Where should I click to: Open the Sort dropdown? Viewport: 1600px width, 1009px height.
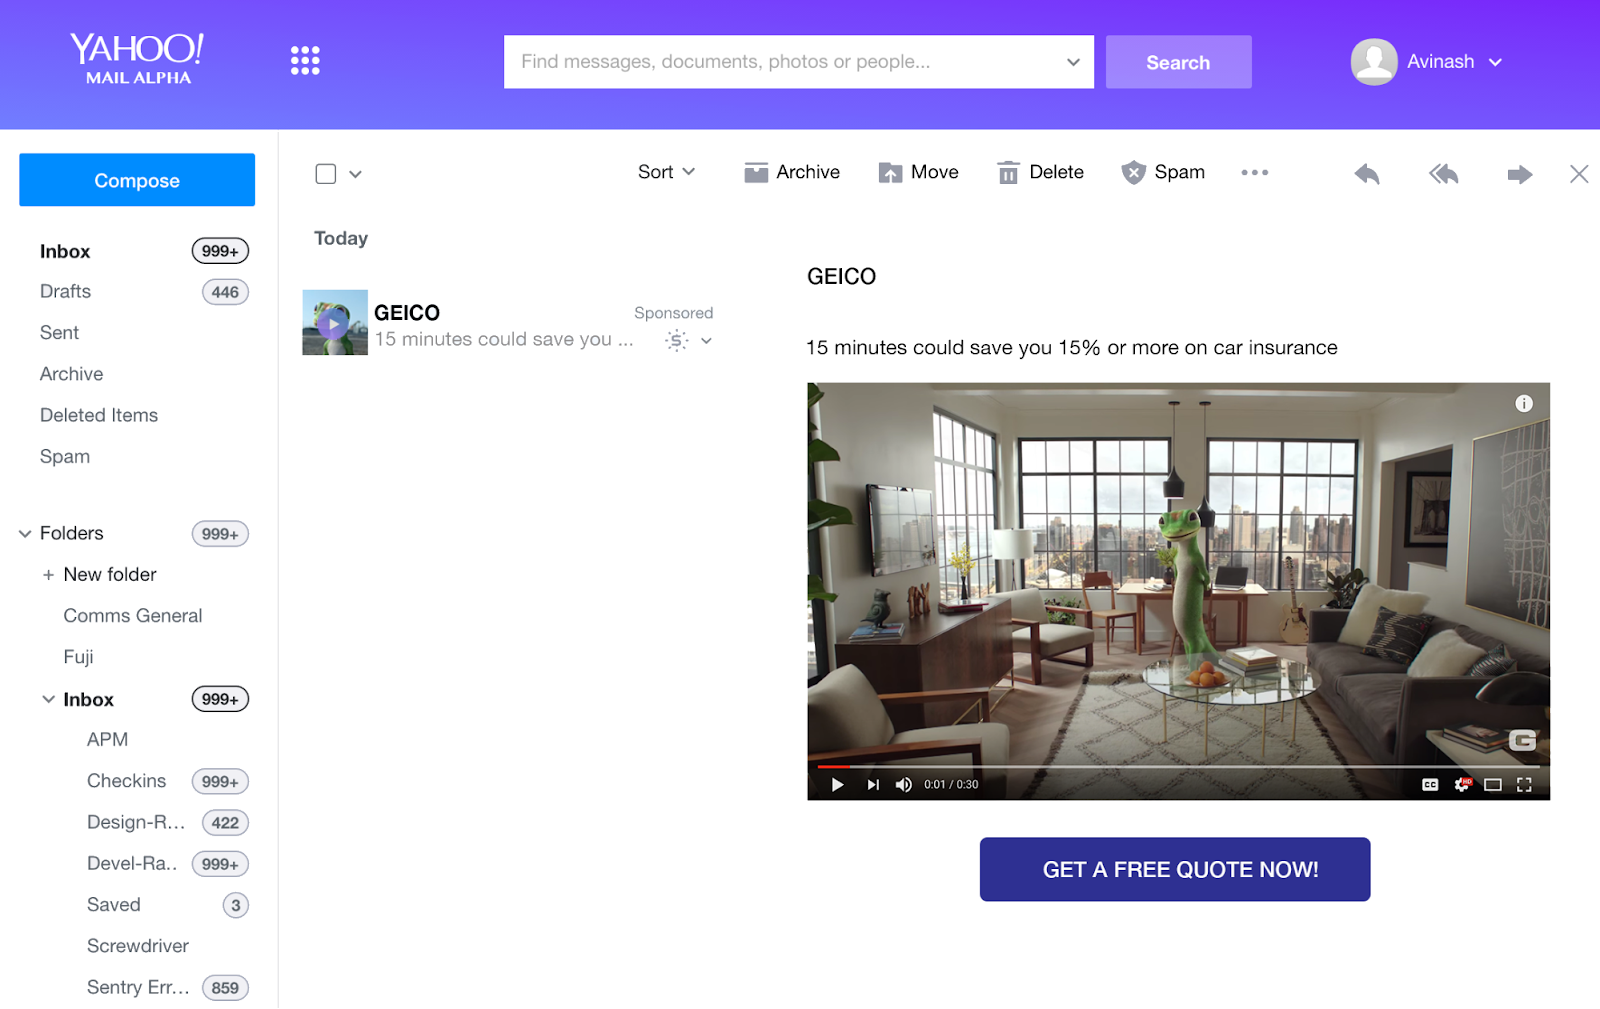click(x=666, y=172)
